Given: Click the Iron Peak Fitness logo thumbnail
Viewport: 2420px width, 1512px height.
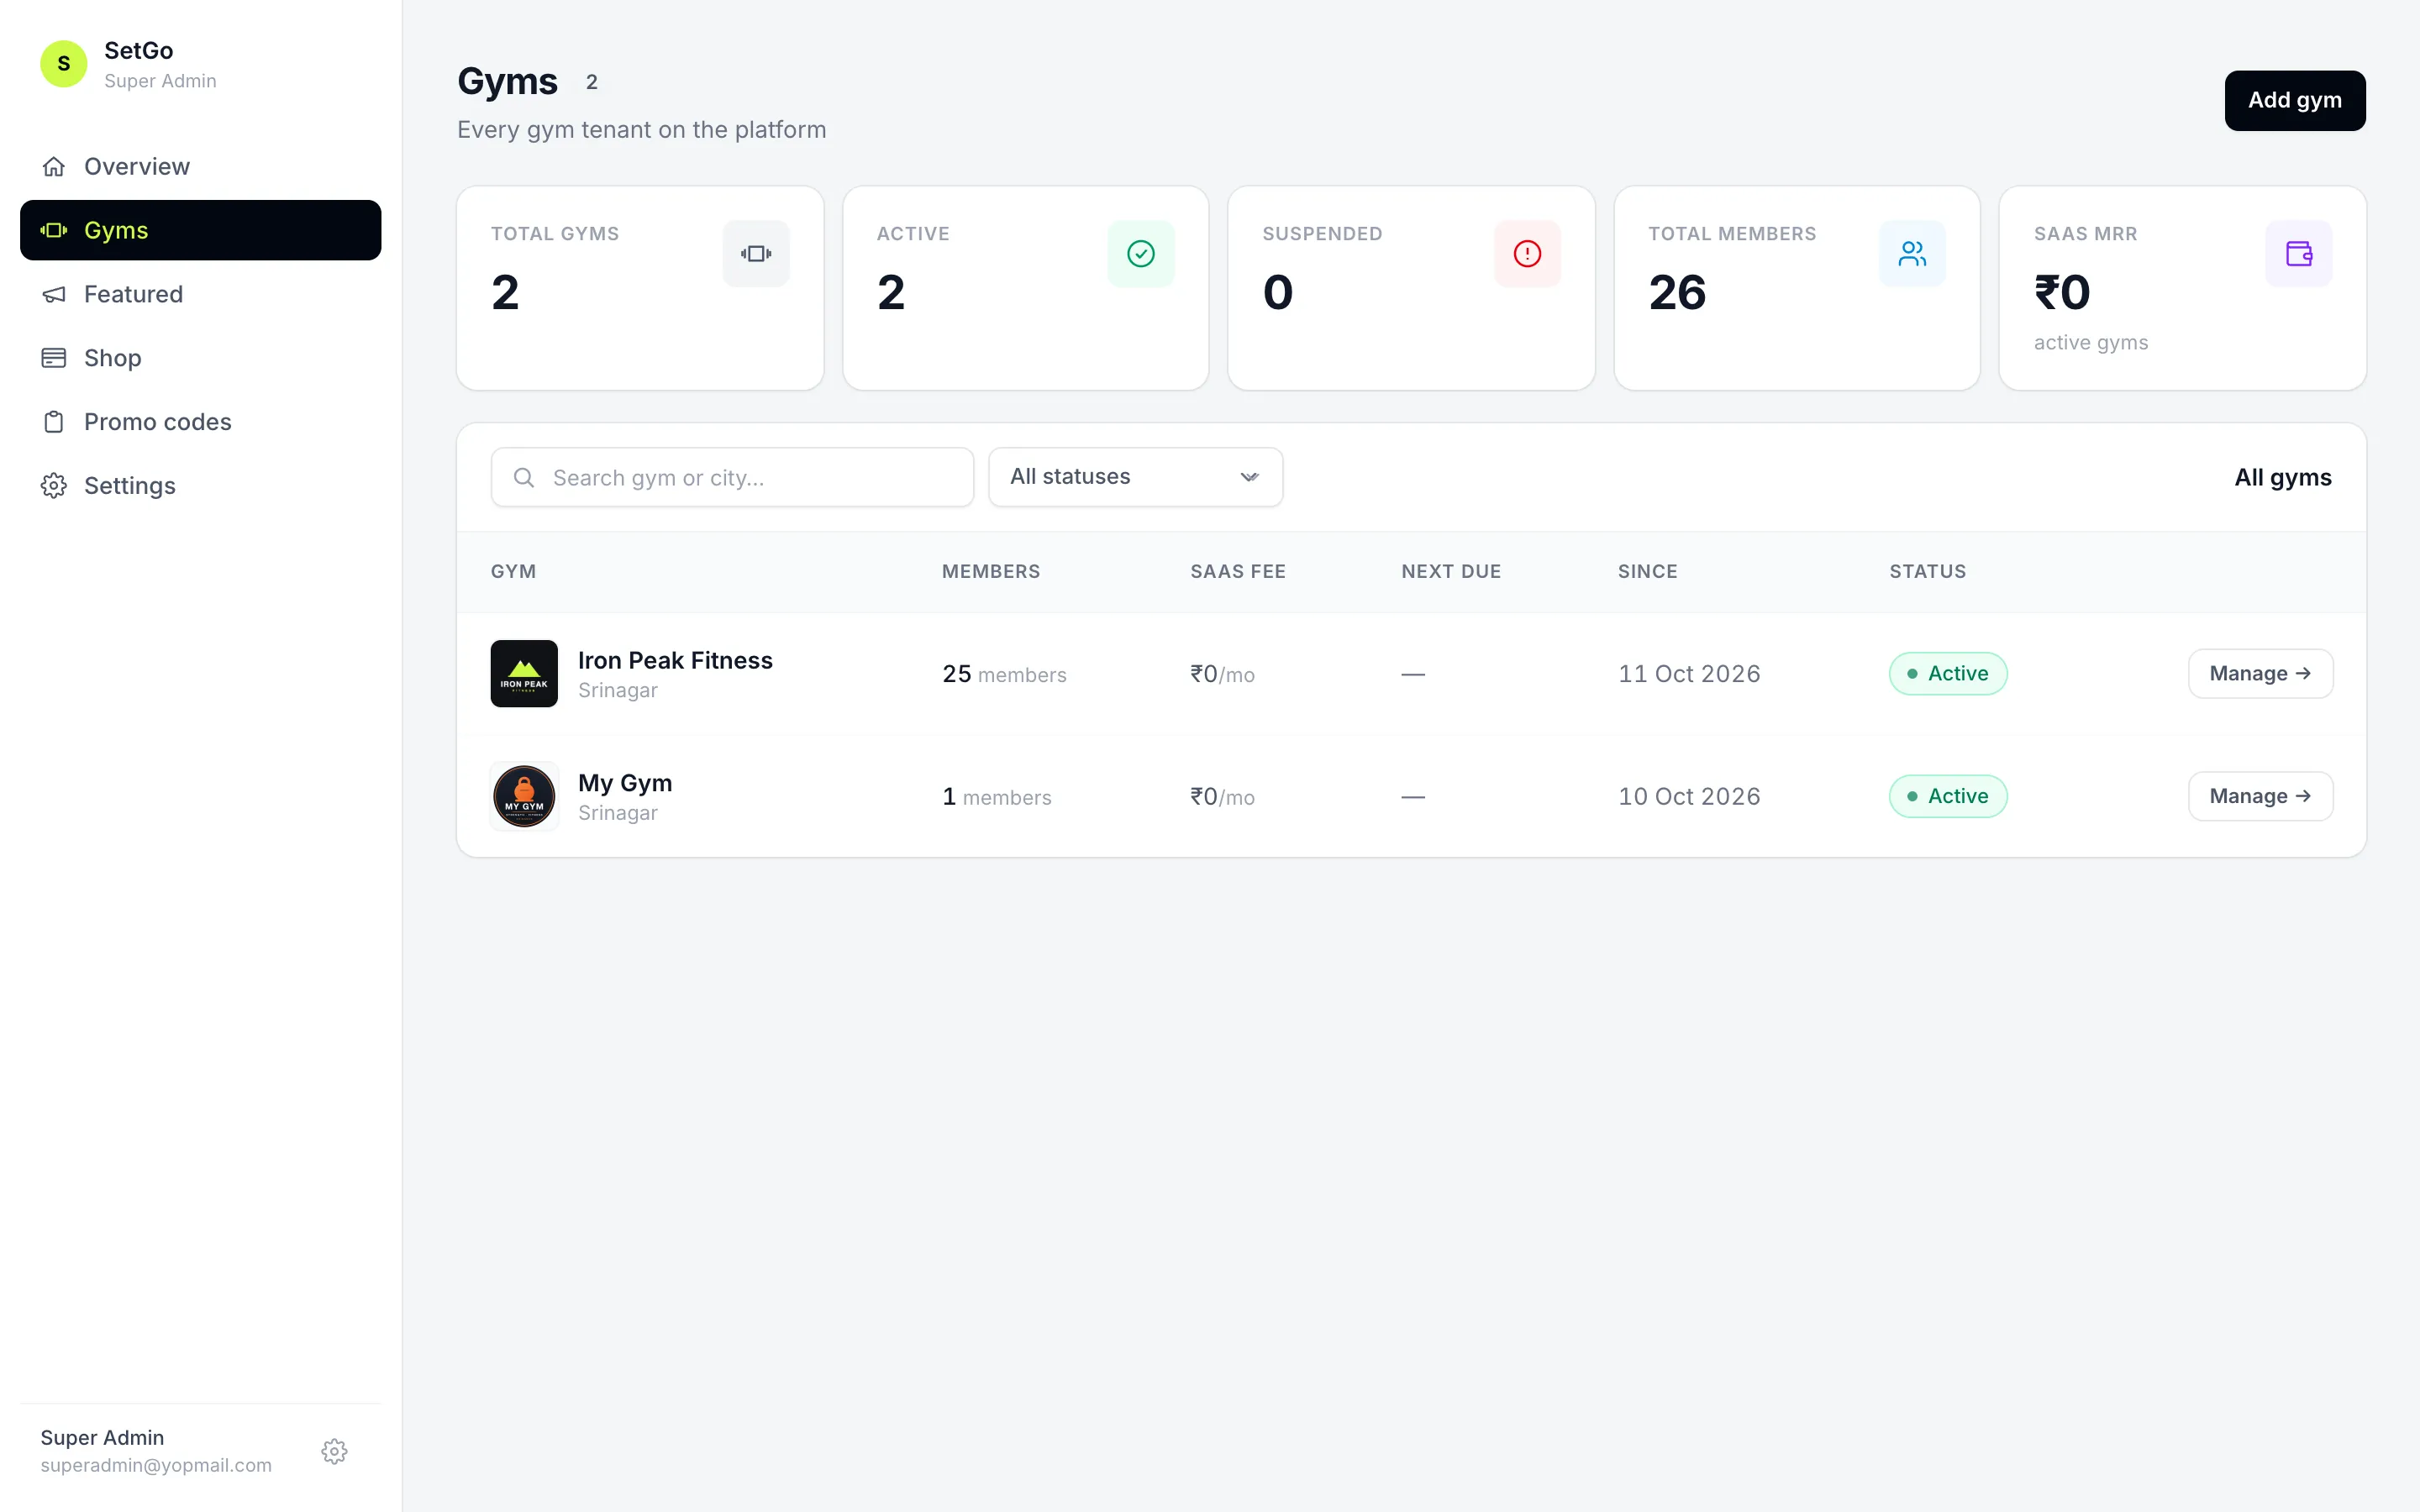Looking at the screenshot, I should pos(524,674).
